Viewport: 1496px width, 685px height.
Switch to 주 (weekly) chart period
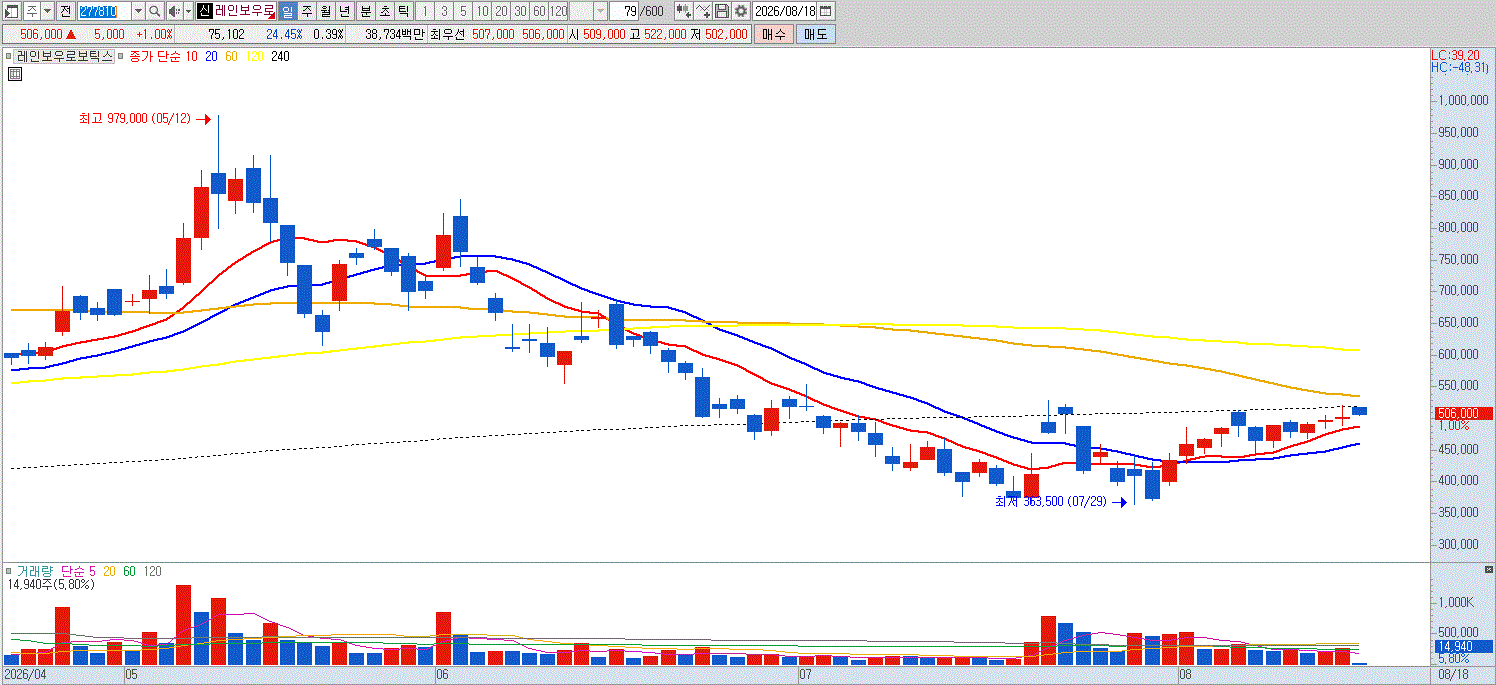point(306,11)
